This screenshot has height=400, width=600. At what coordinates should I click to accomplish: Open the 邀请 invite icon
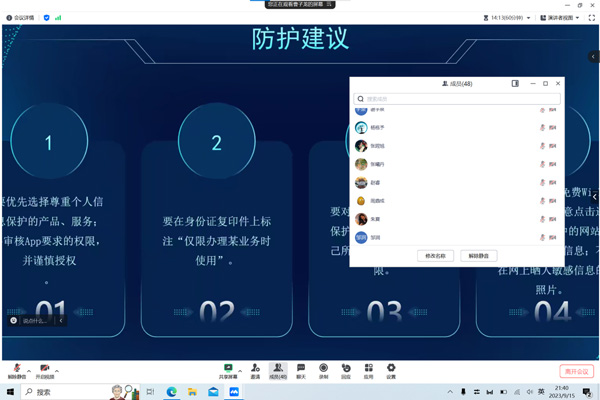click(256, 369)
